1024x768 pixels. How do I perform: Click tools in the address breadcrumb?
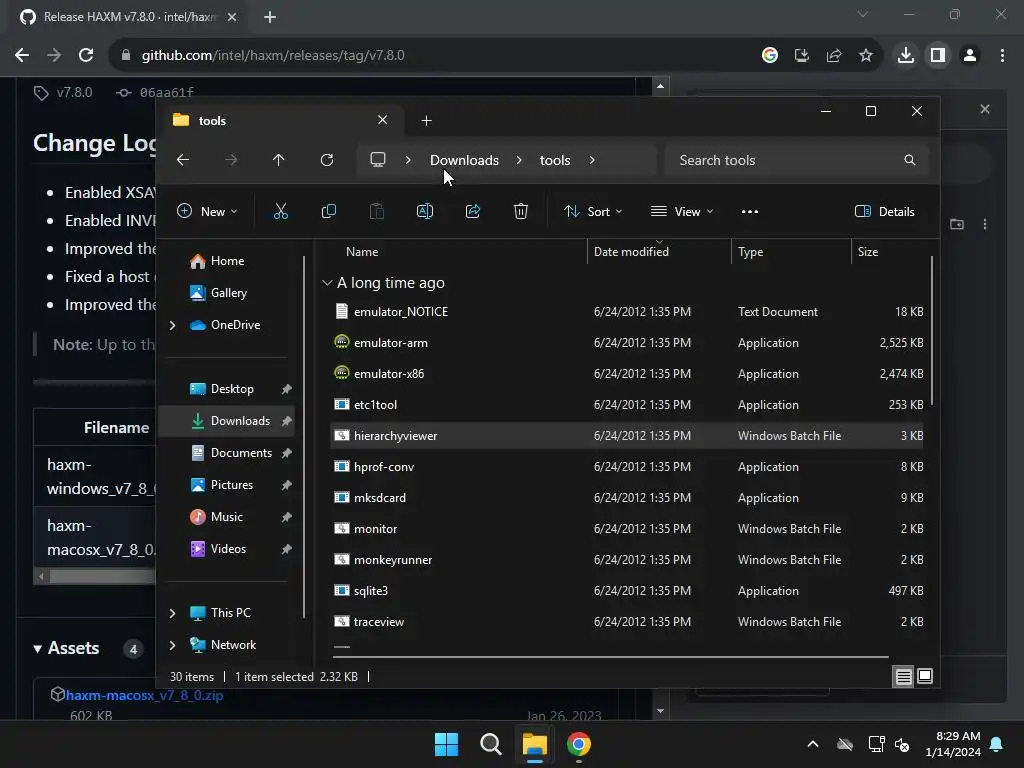(555, 160)
